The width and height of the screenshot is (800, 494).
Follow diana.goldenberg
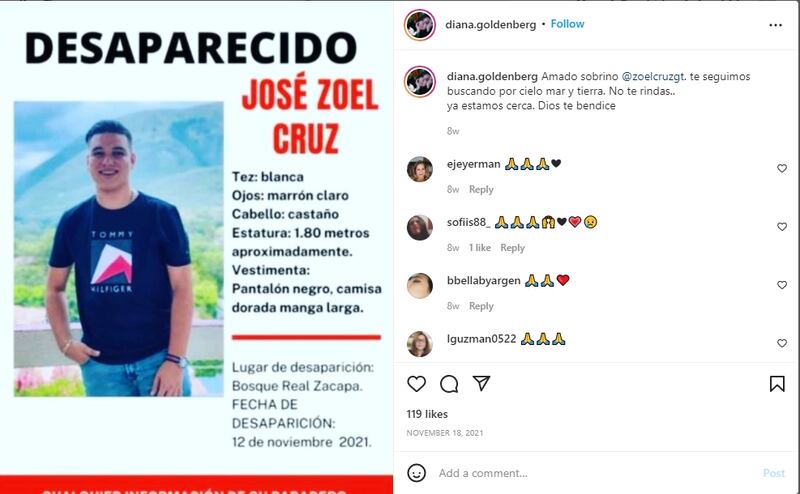click(567, 24)
